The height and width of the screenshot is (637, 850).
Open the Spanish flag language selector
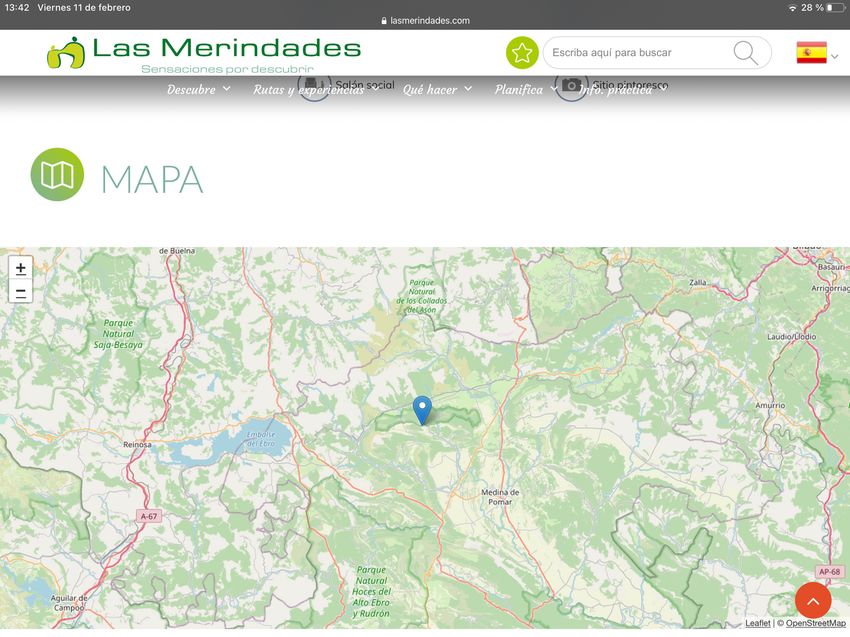817,53
